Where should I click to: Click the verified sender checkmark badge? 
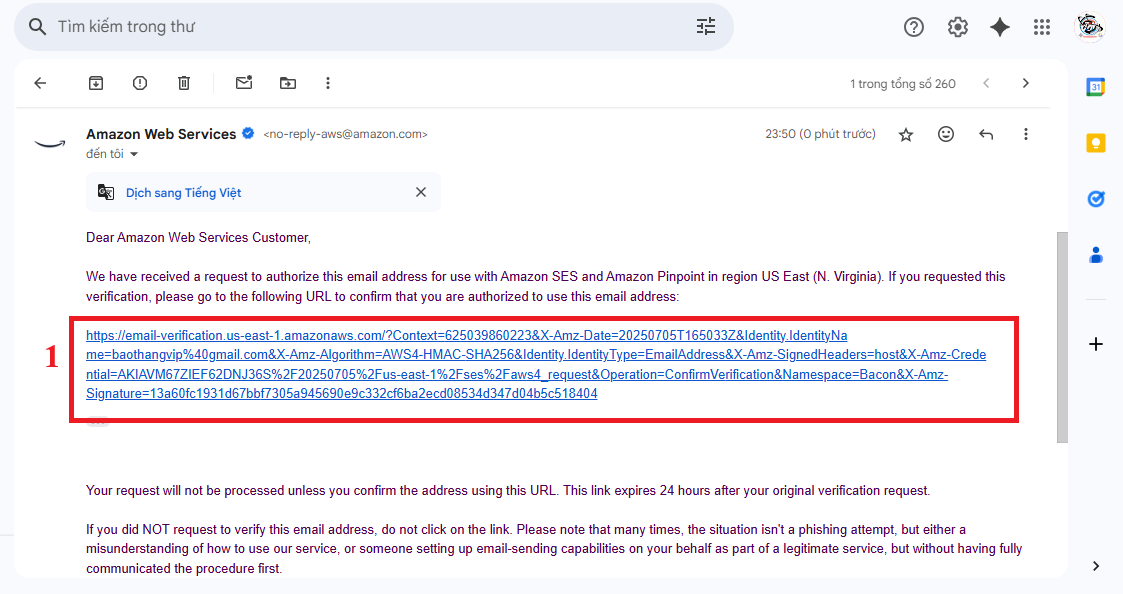(248, 133)
